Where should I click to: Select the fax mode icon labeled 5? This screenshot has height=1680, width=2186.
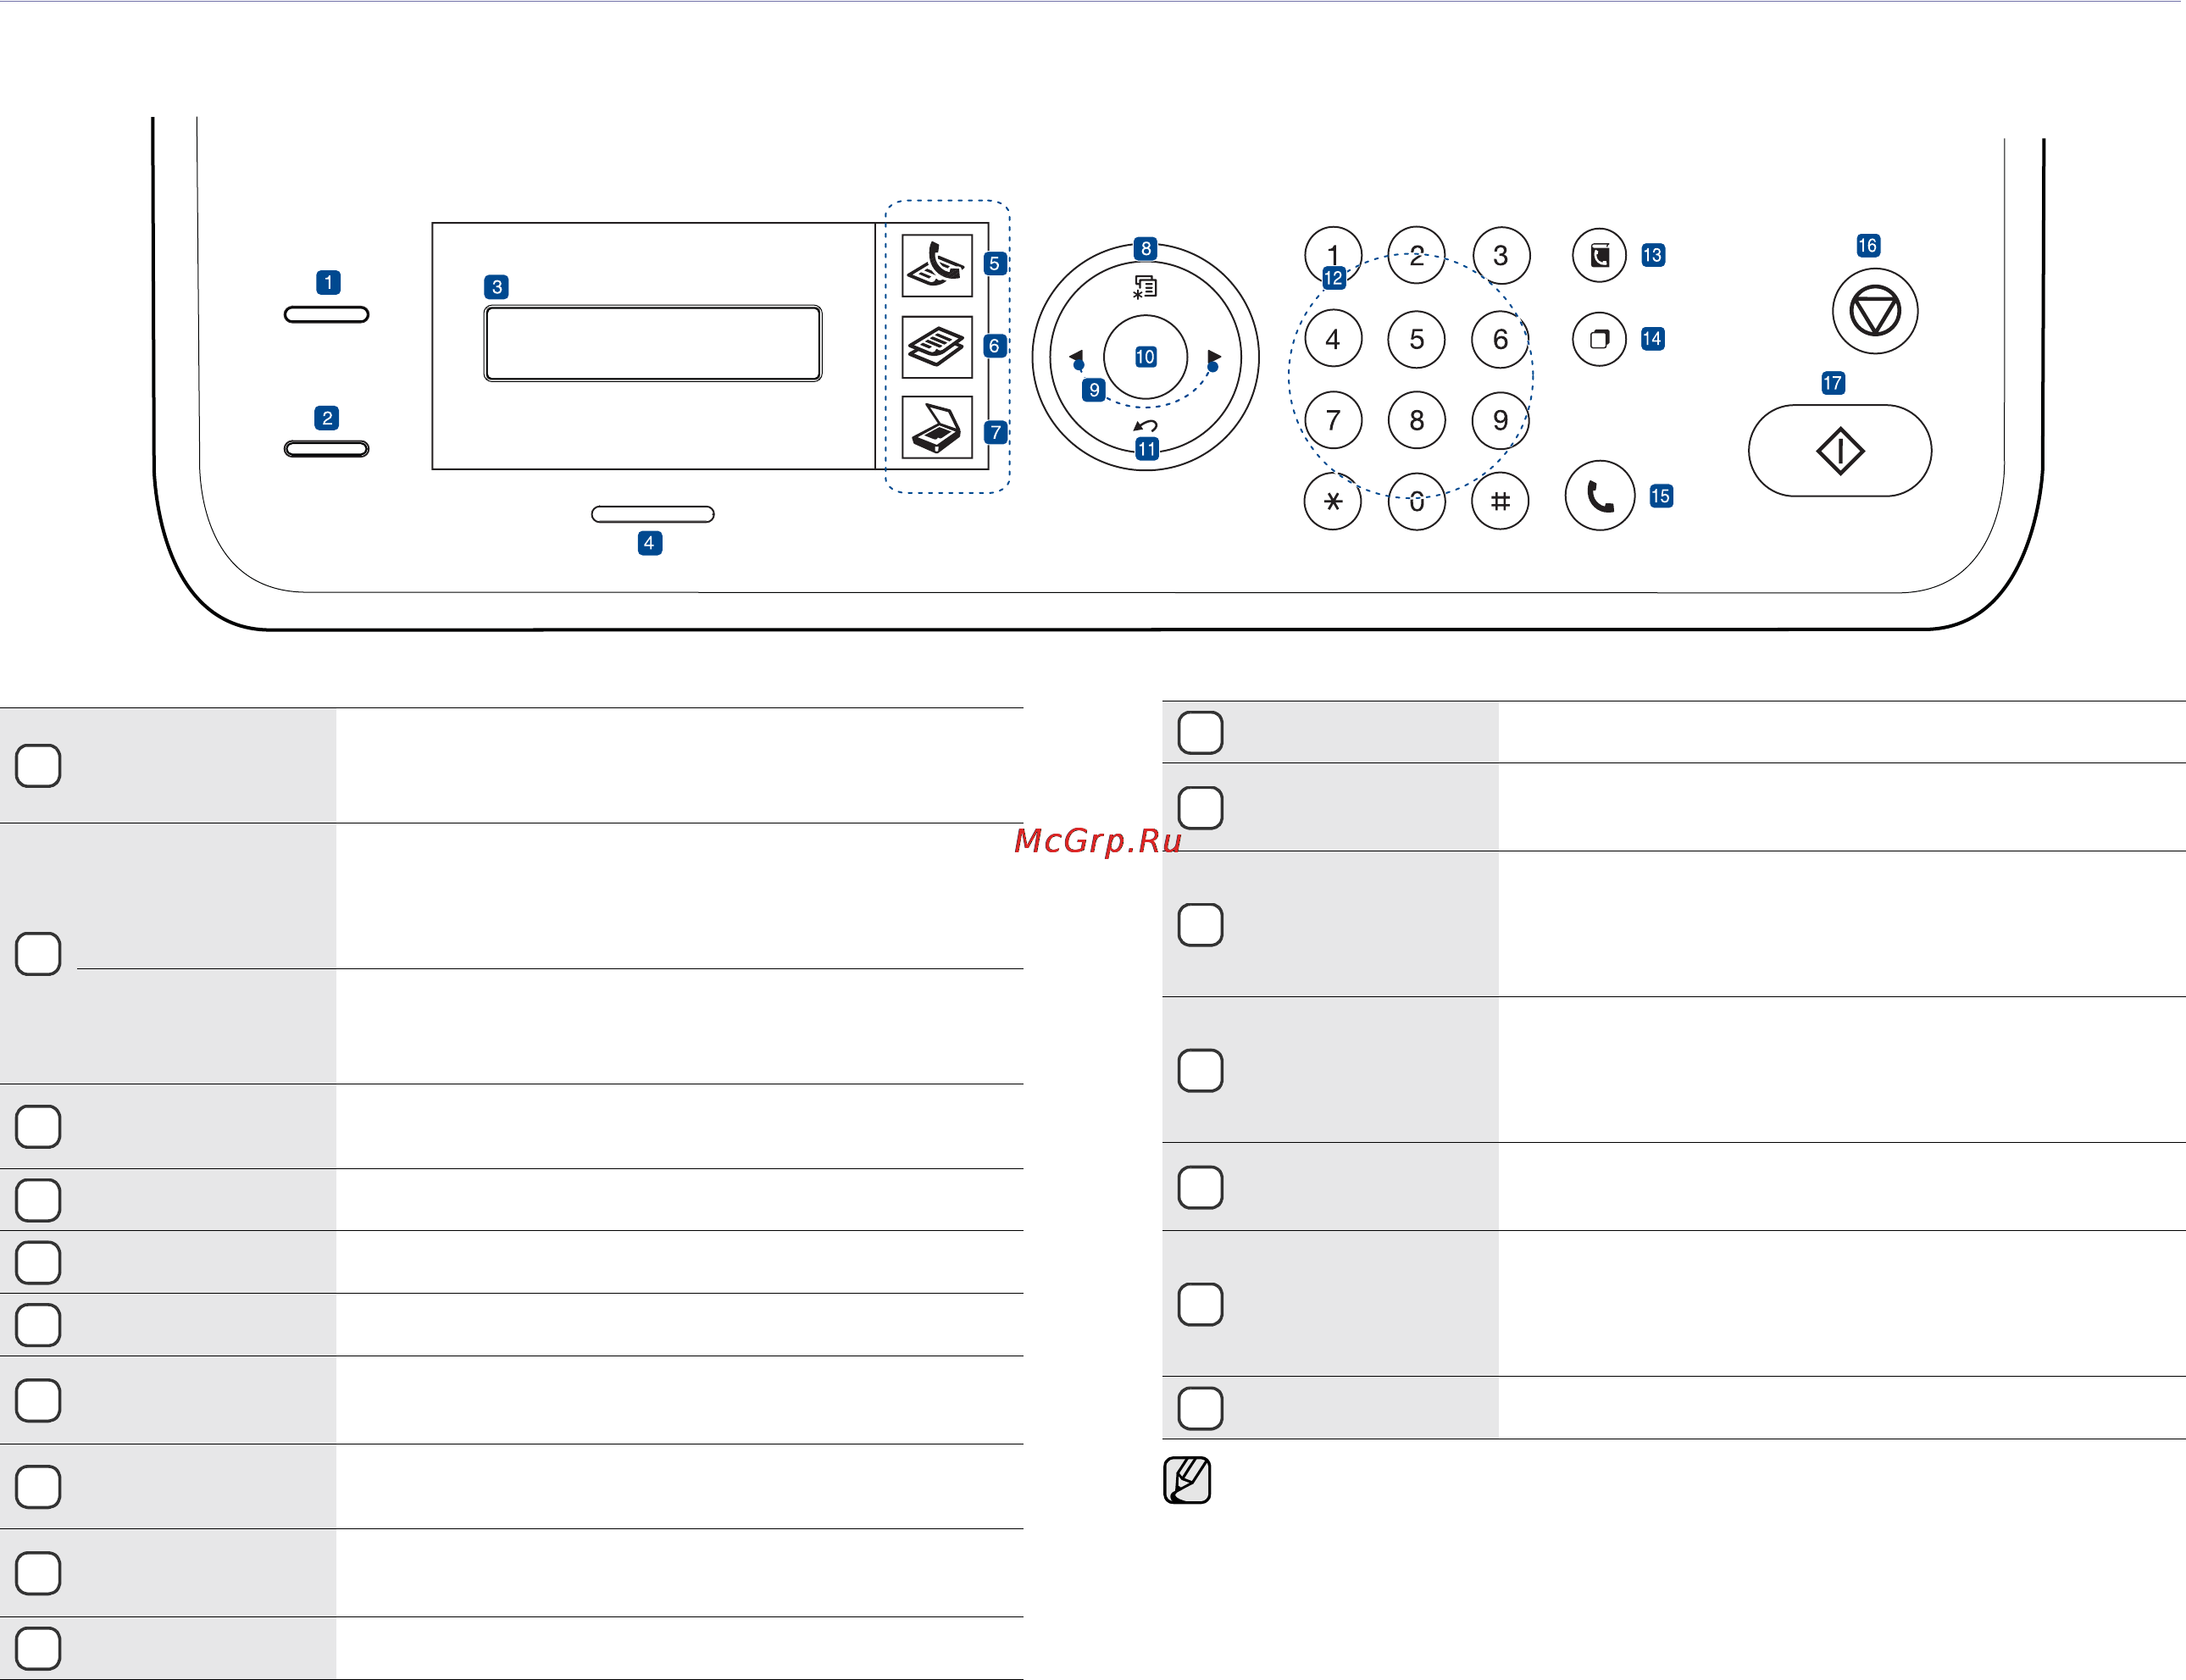(937, 265)
